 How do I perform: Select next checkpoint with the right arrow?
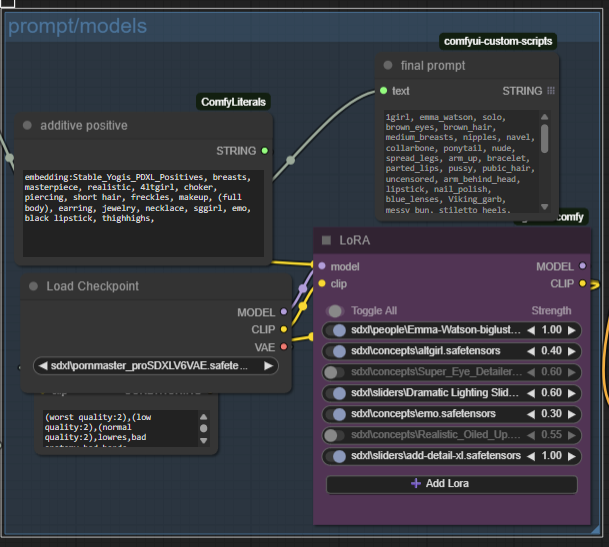pos(268,366)
